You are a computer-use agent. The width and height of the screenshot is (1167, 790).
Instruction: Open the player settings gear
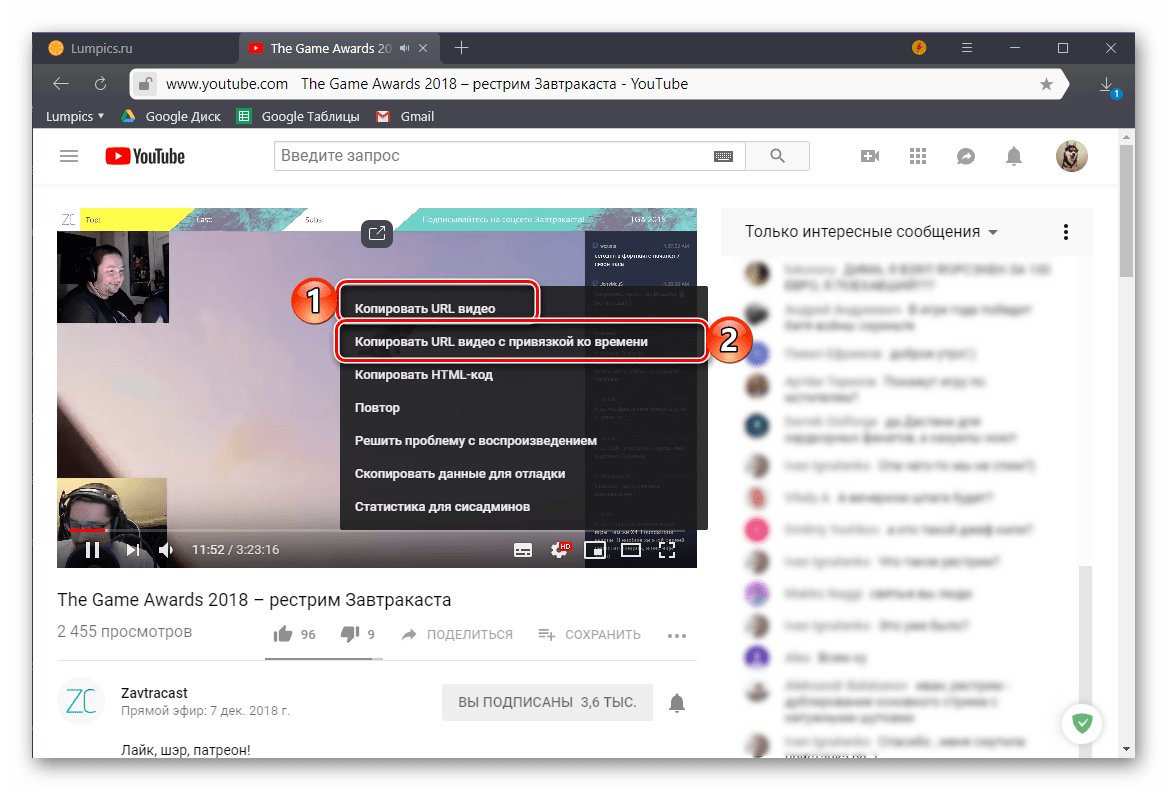(559, 550)
